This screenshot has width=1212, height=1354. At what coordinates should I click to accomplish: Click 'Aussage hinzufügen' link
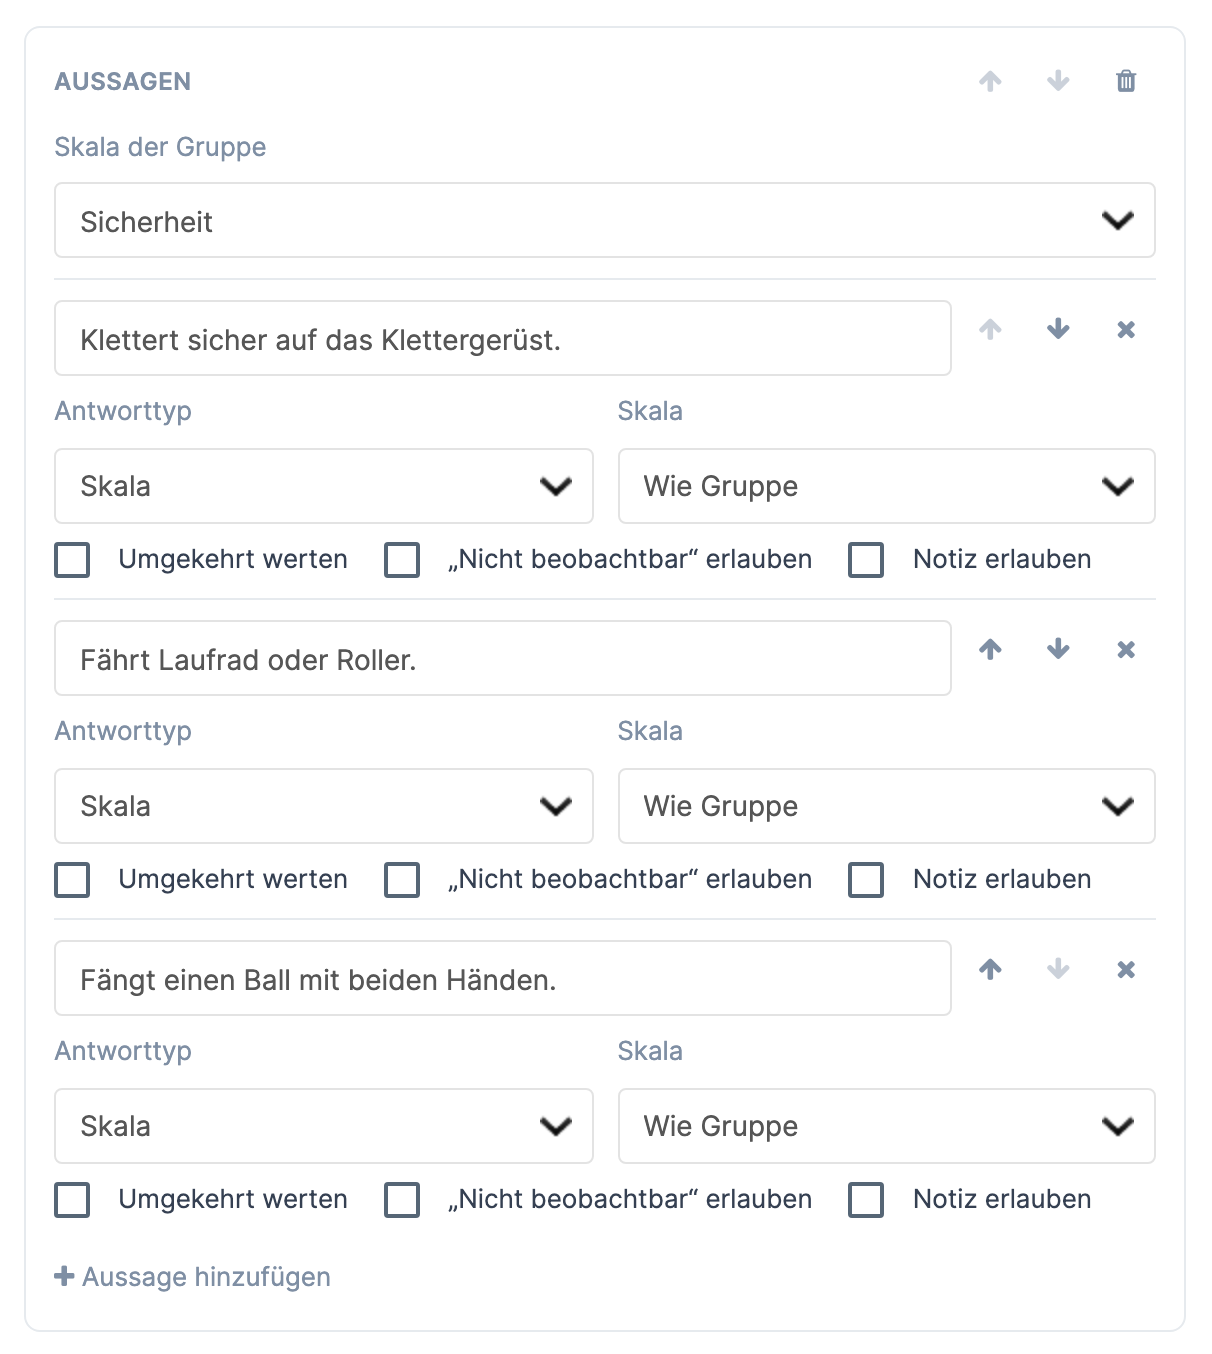point(192,1277)
